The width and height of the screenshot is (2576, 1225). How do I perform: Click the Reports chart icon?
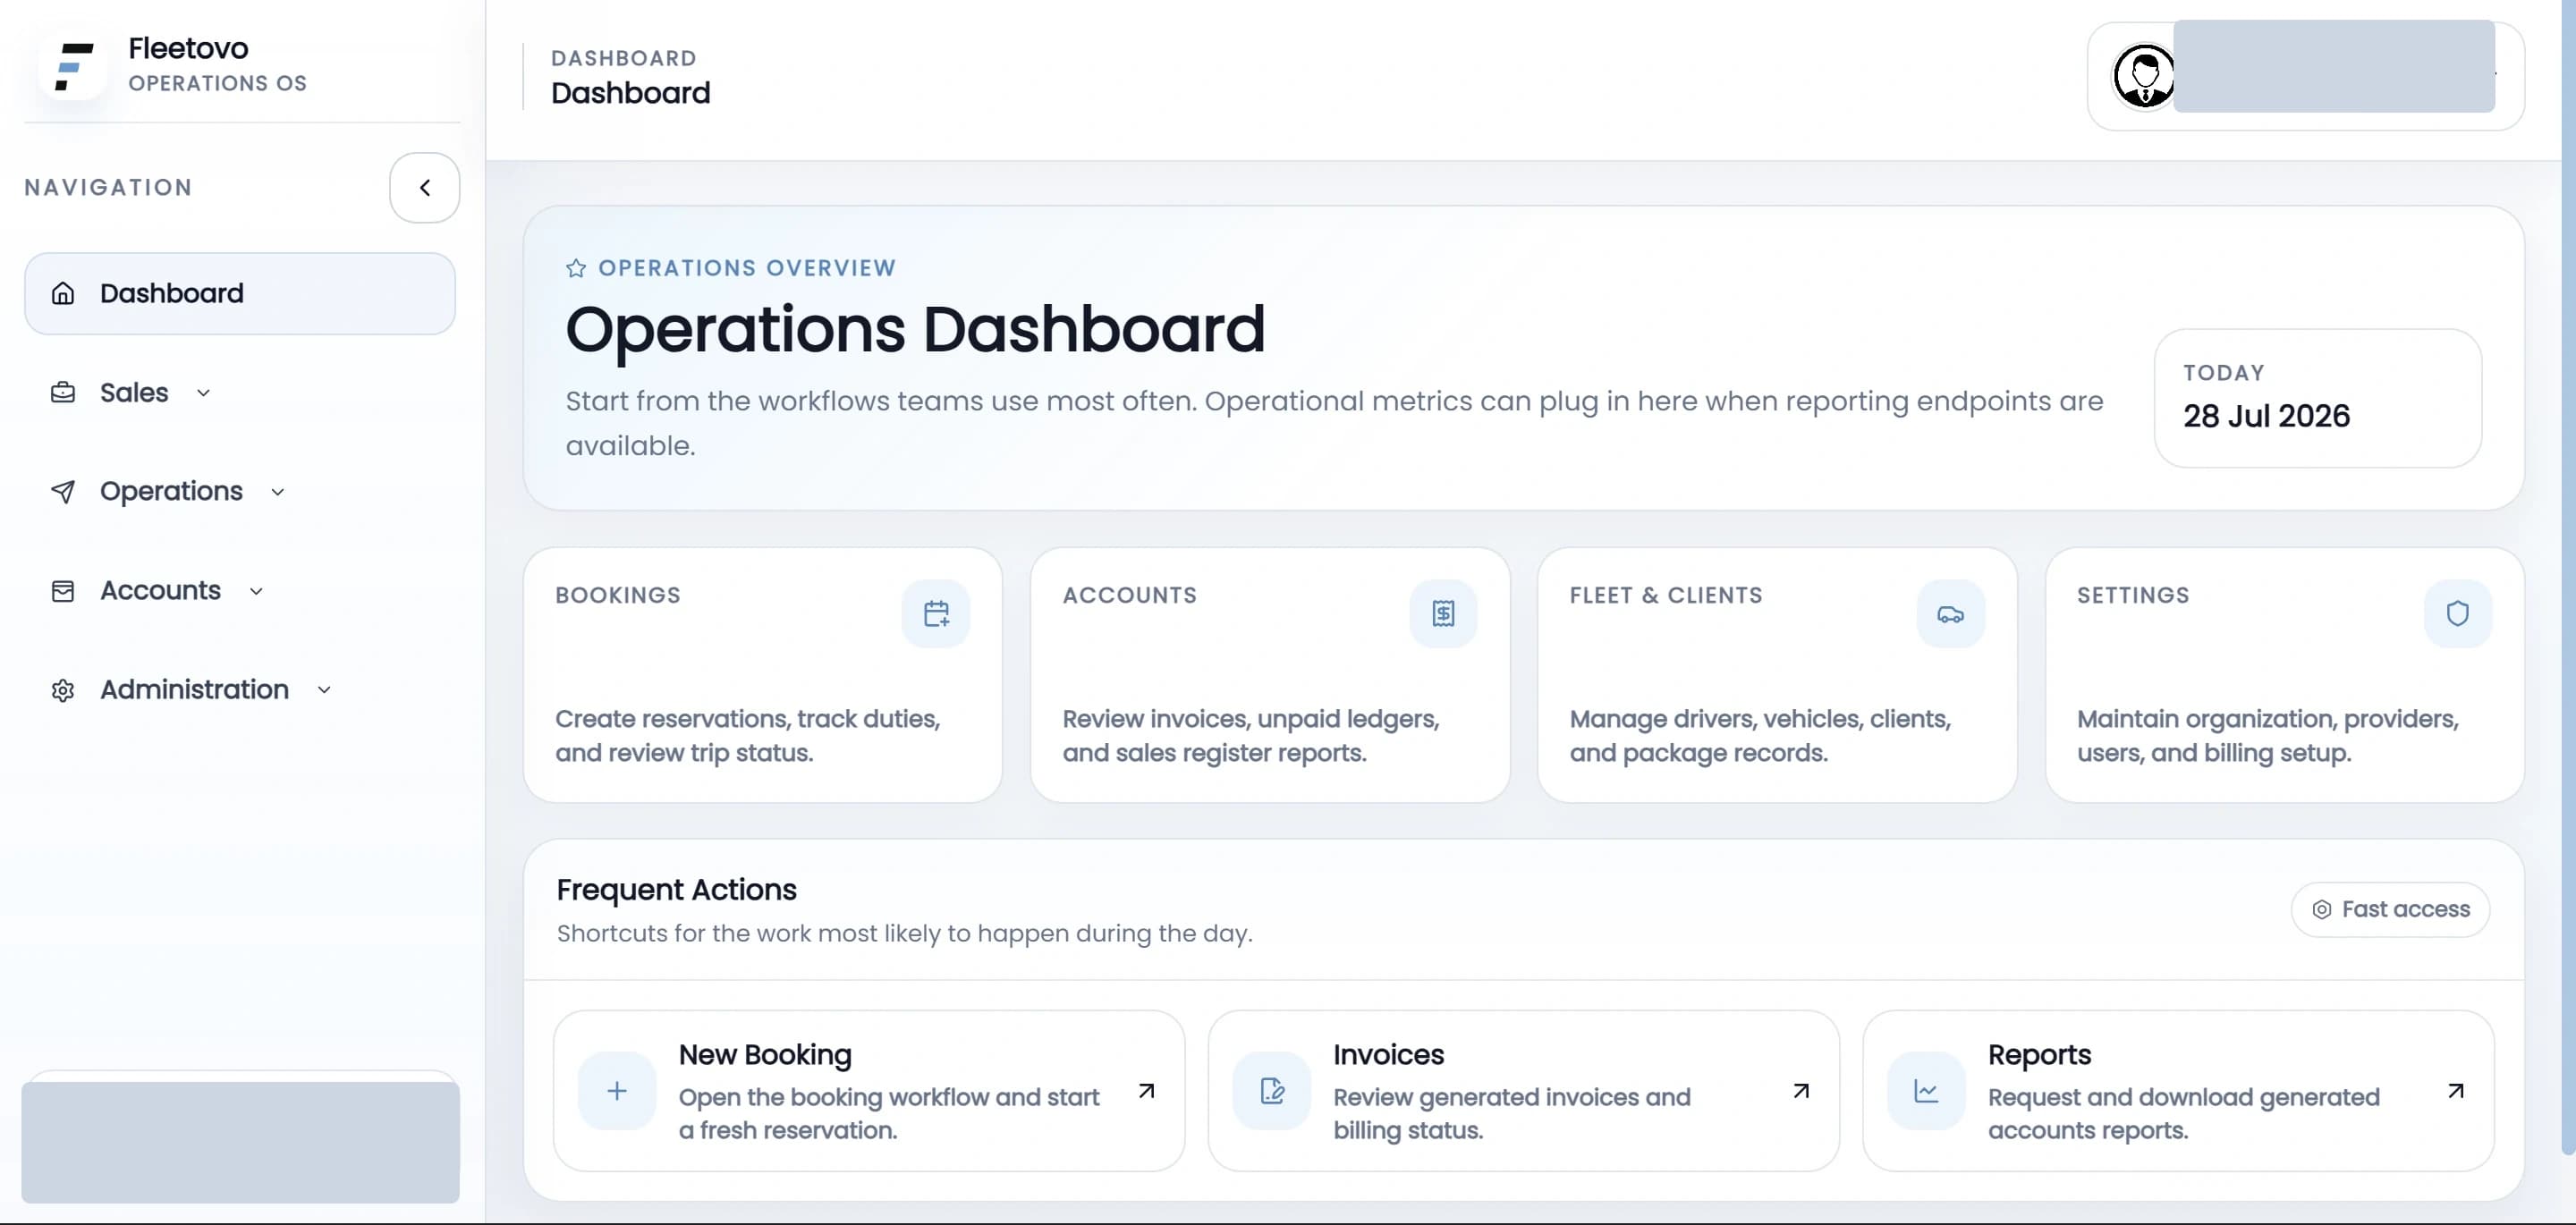(x=1926, y=1090)
